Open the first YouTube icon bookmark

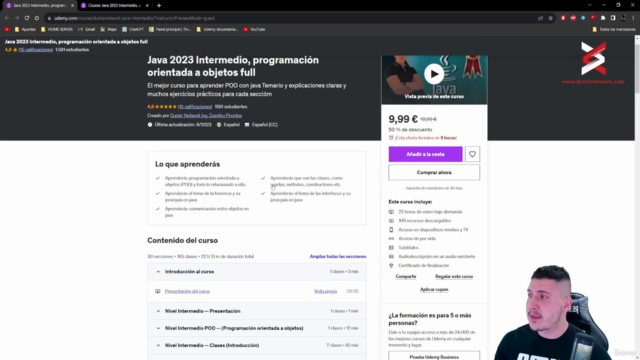coord(7,29)
